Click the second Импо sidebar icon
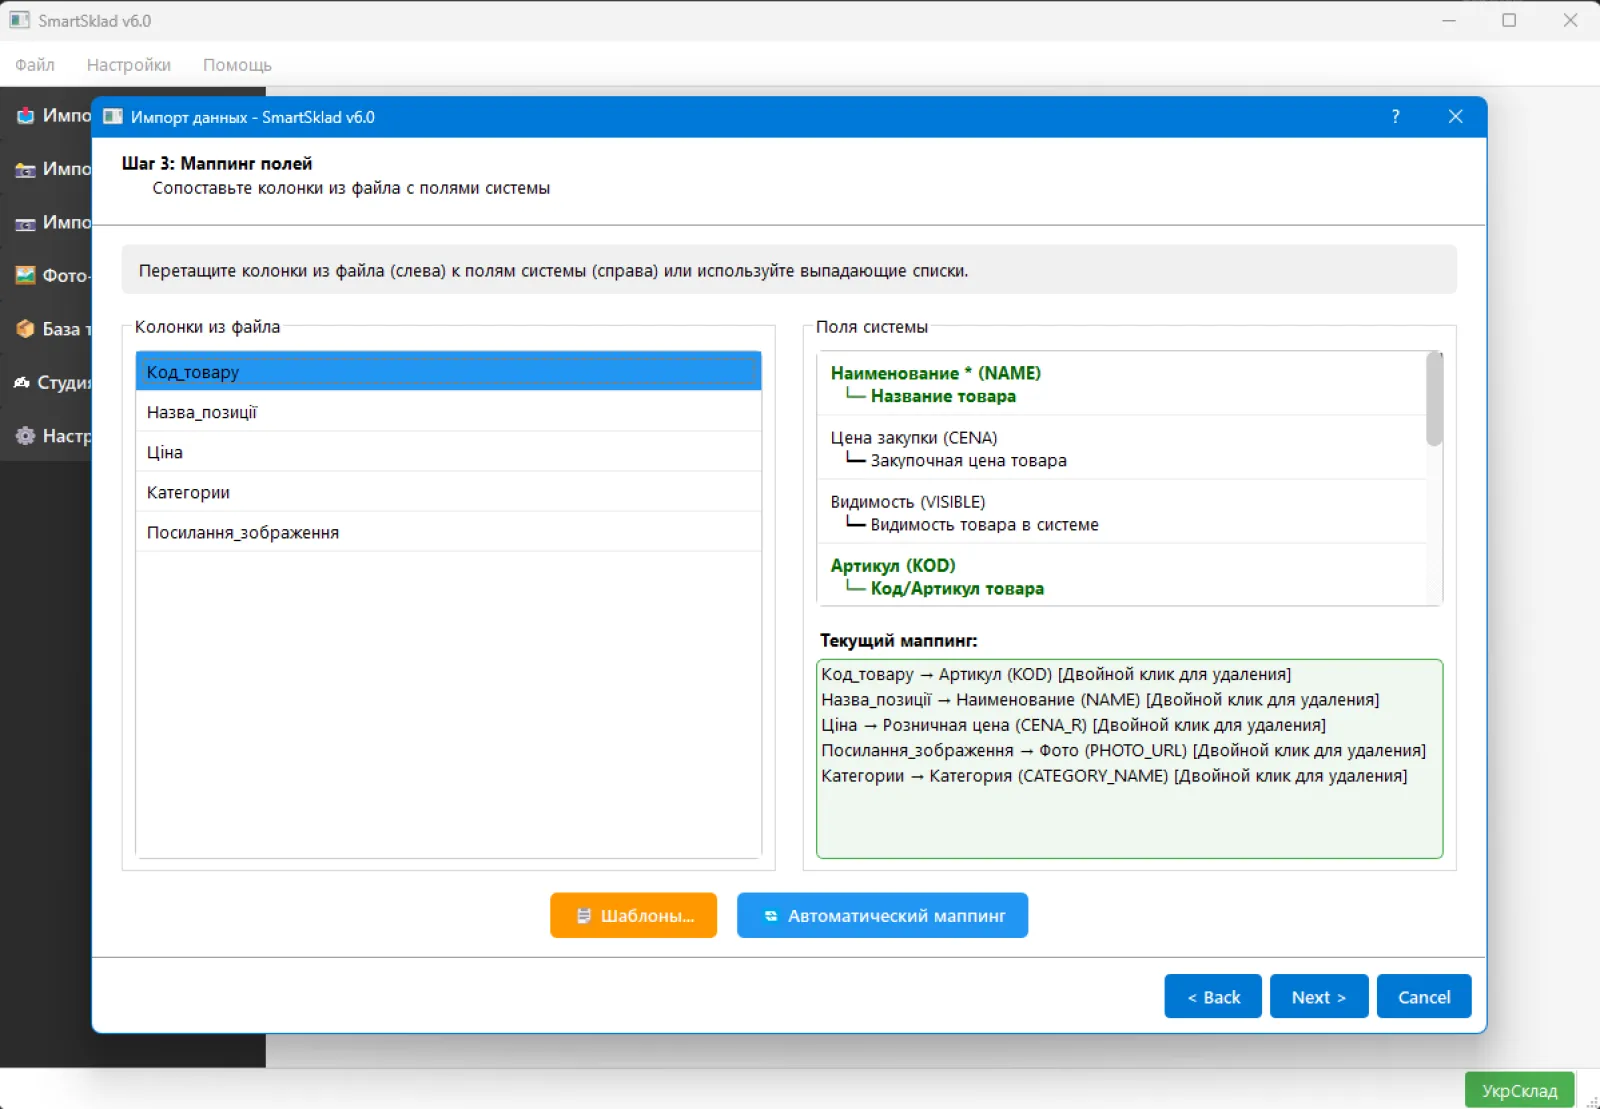Screen dimensions: 1600x1109 [x=25, y=170]
